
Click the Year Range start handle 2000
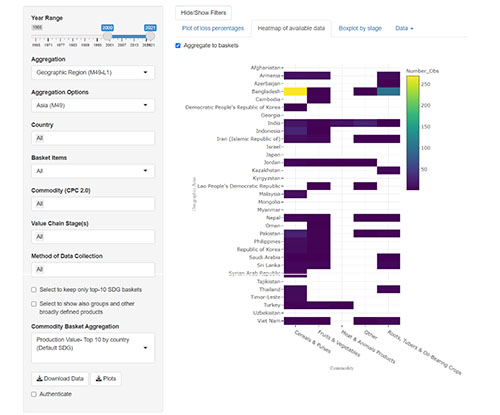click(107, 36)
